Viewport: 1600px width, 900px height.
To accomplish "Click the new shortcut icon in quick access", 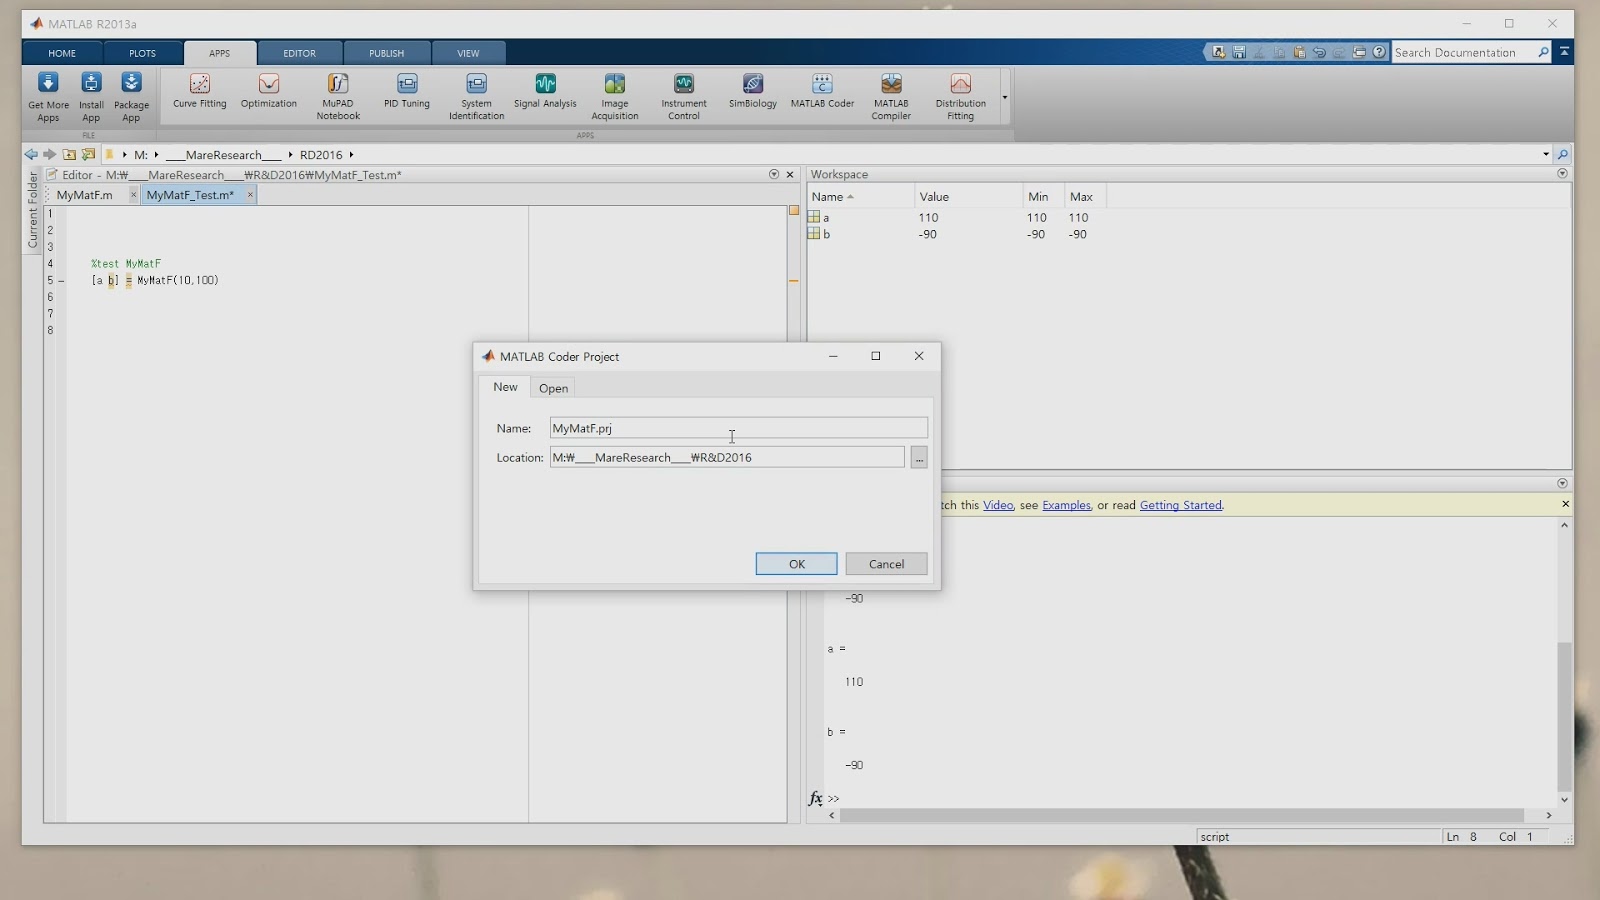I will tap(1219, 52).
